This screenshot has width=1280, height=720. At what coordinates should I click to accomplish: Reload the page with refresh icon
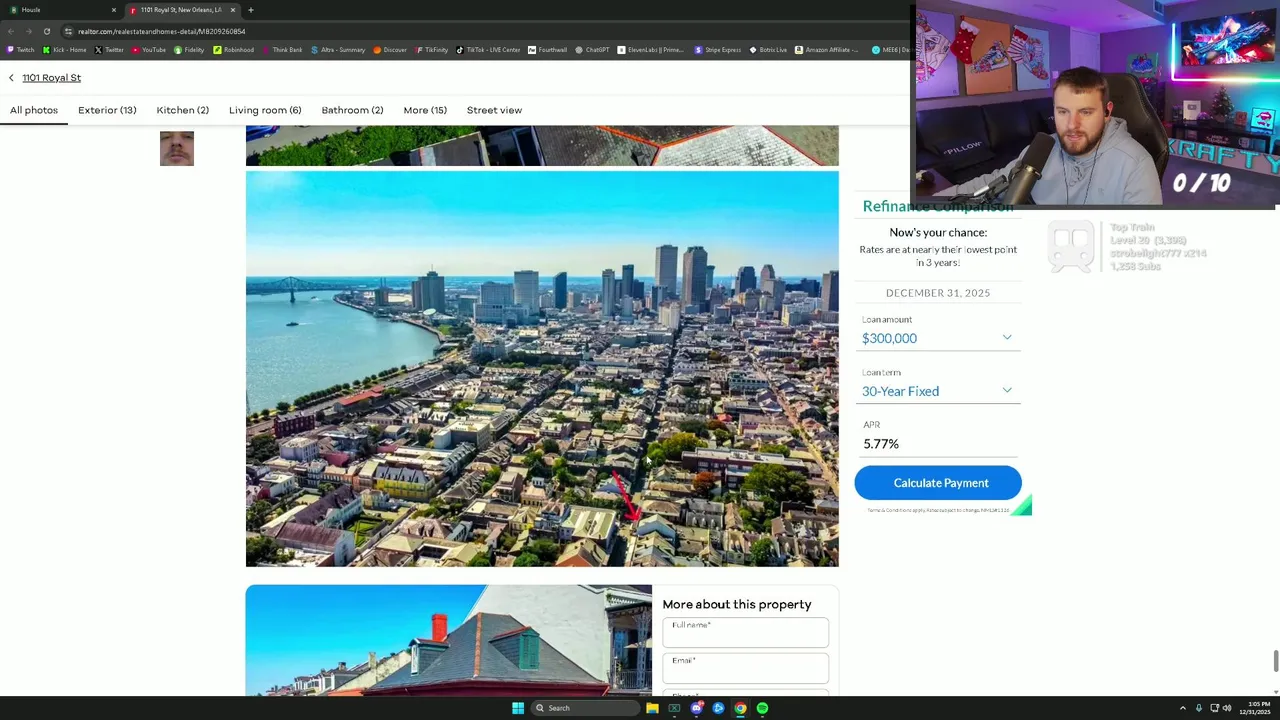pyautogui.click(x=46, y=31)
